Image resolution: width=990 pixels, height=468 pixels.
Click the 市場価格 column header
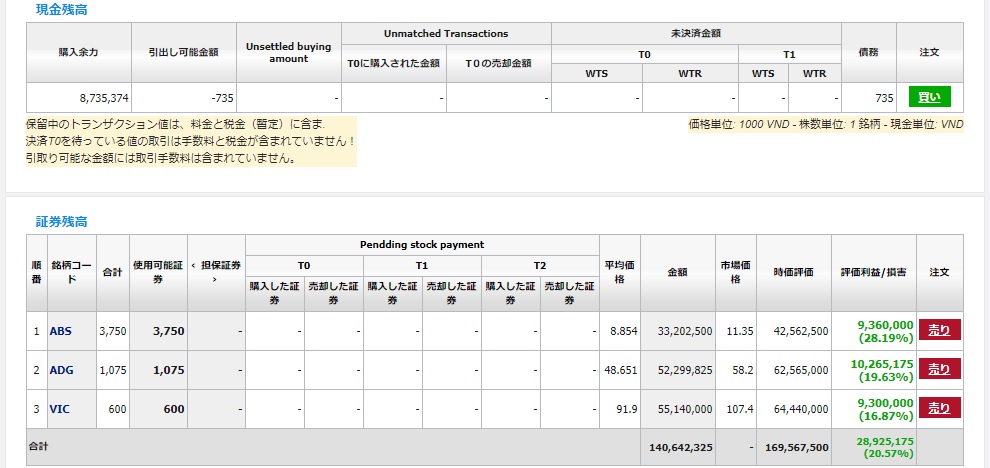[736, 272]
